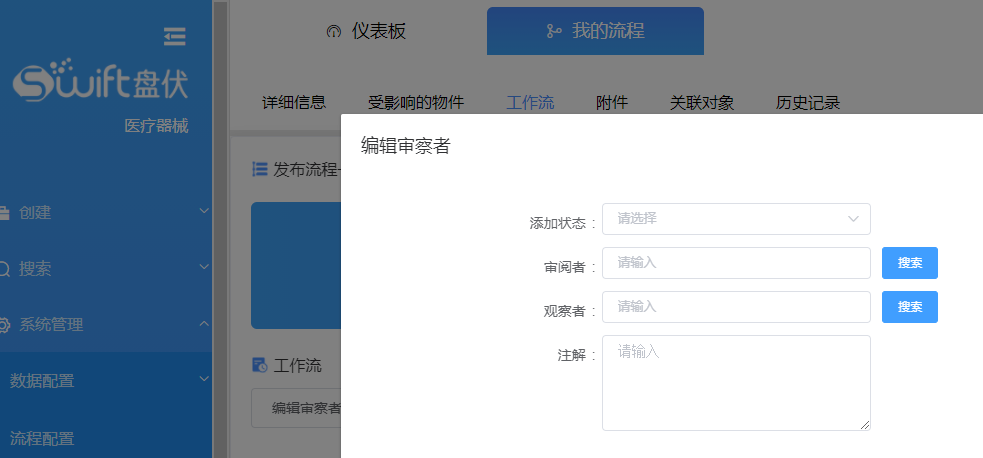This screenshot has width=983, height=458.
Task: Click the 我的流程 branch icon
Action: [554, 32]
